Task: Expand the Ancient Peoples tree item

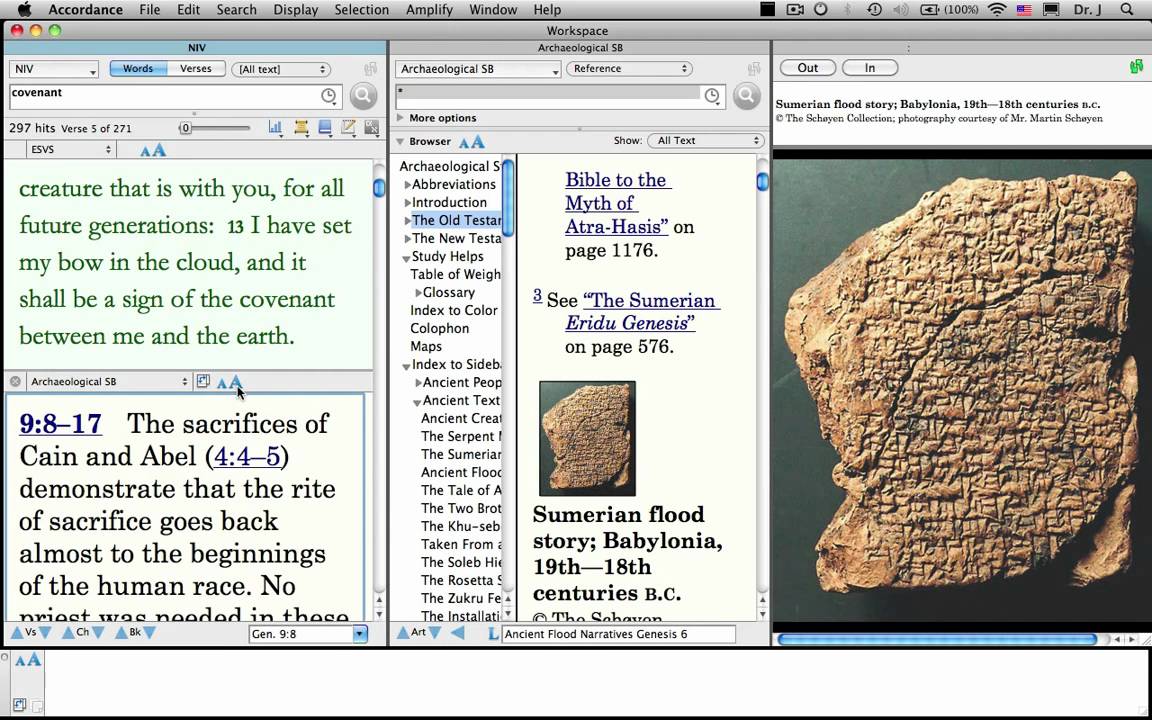Action: [418, 383]
